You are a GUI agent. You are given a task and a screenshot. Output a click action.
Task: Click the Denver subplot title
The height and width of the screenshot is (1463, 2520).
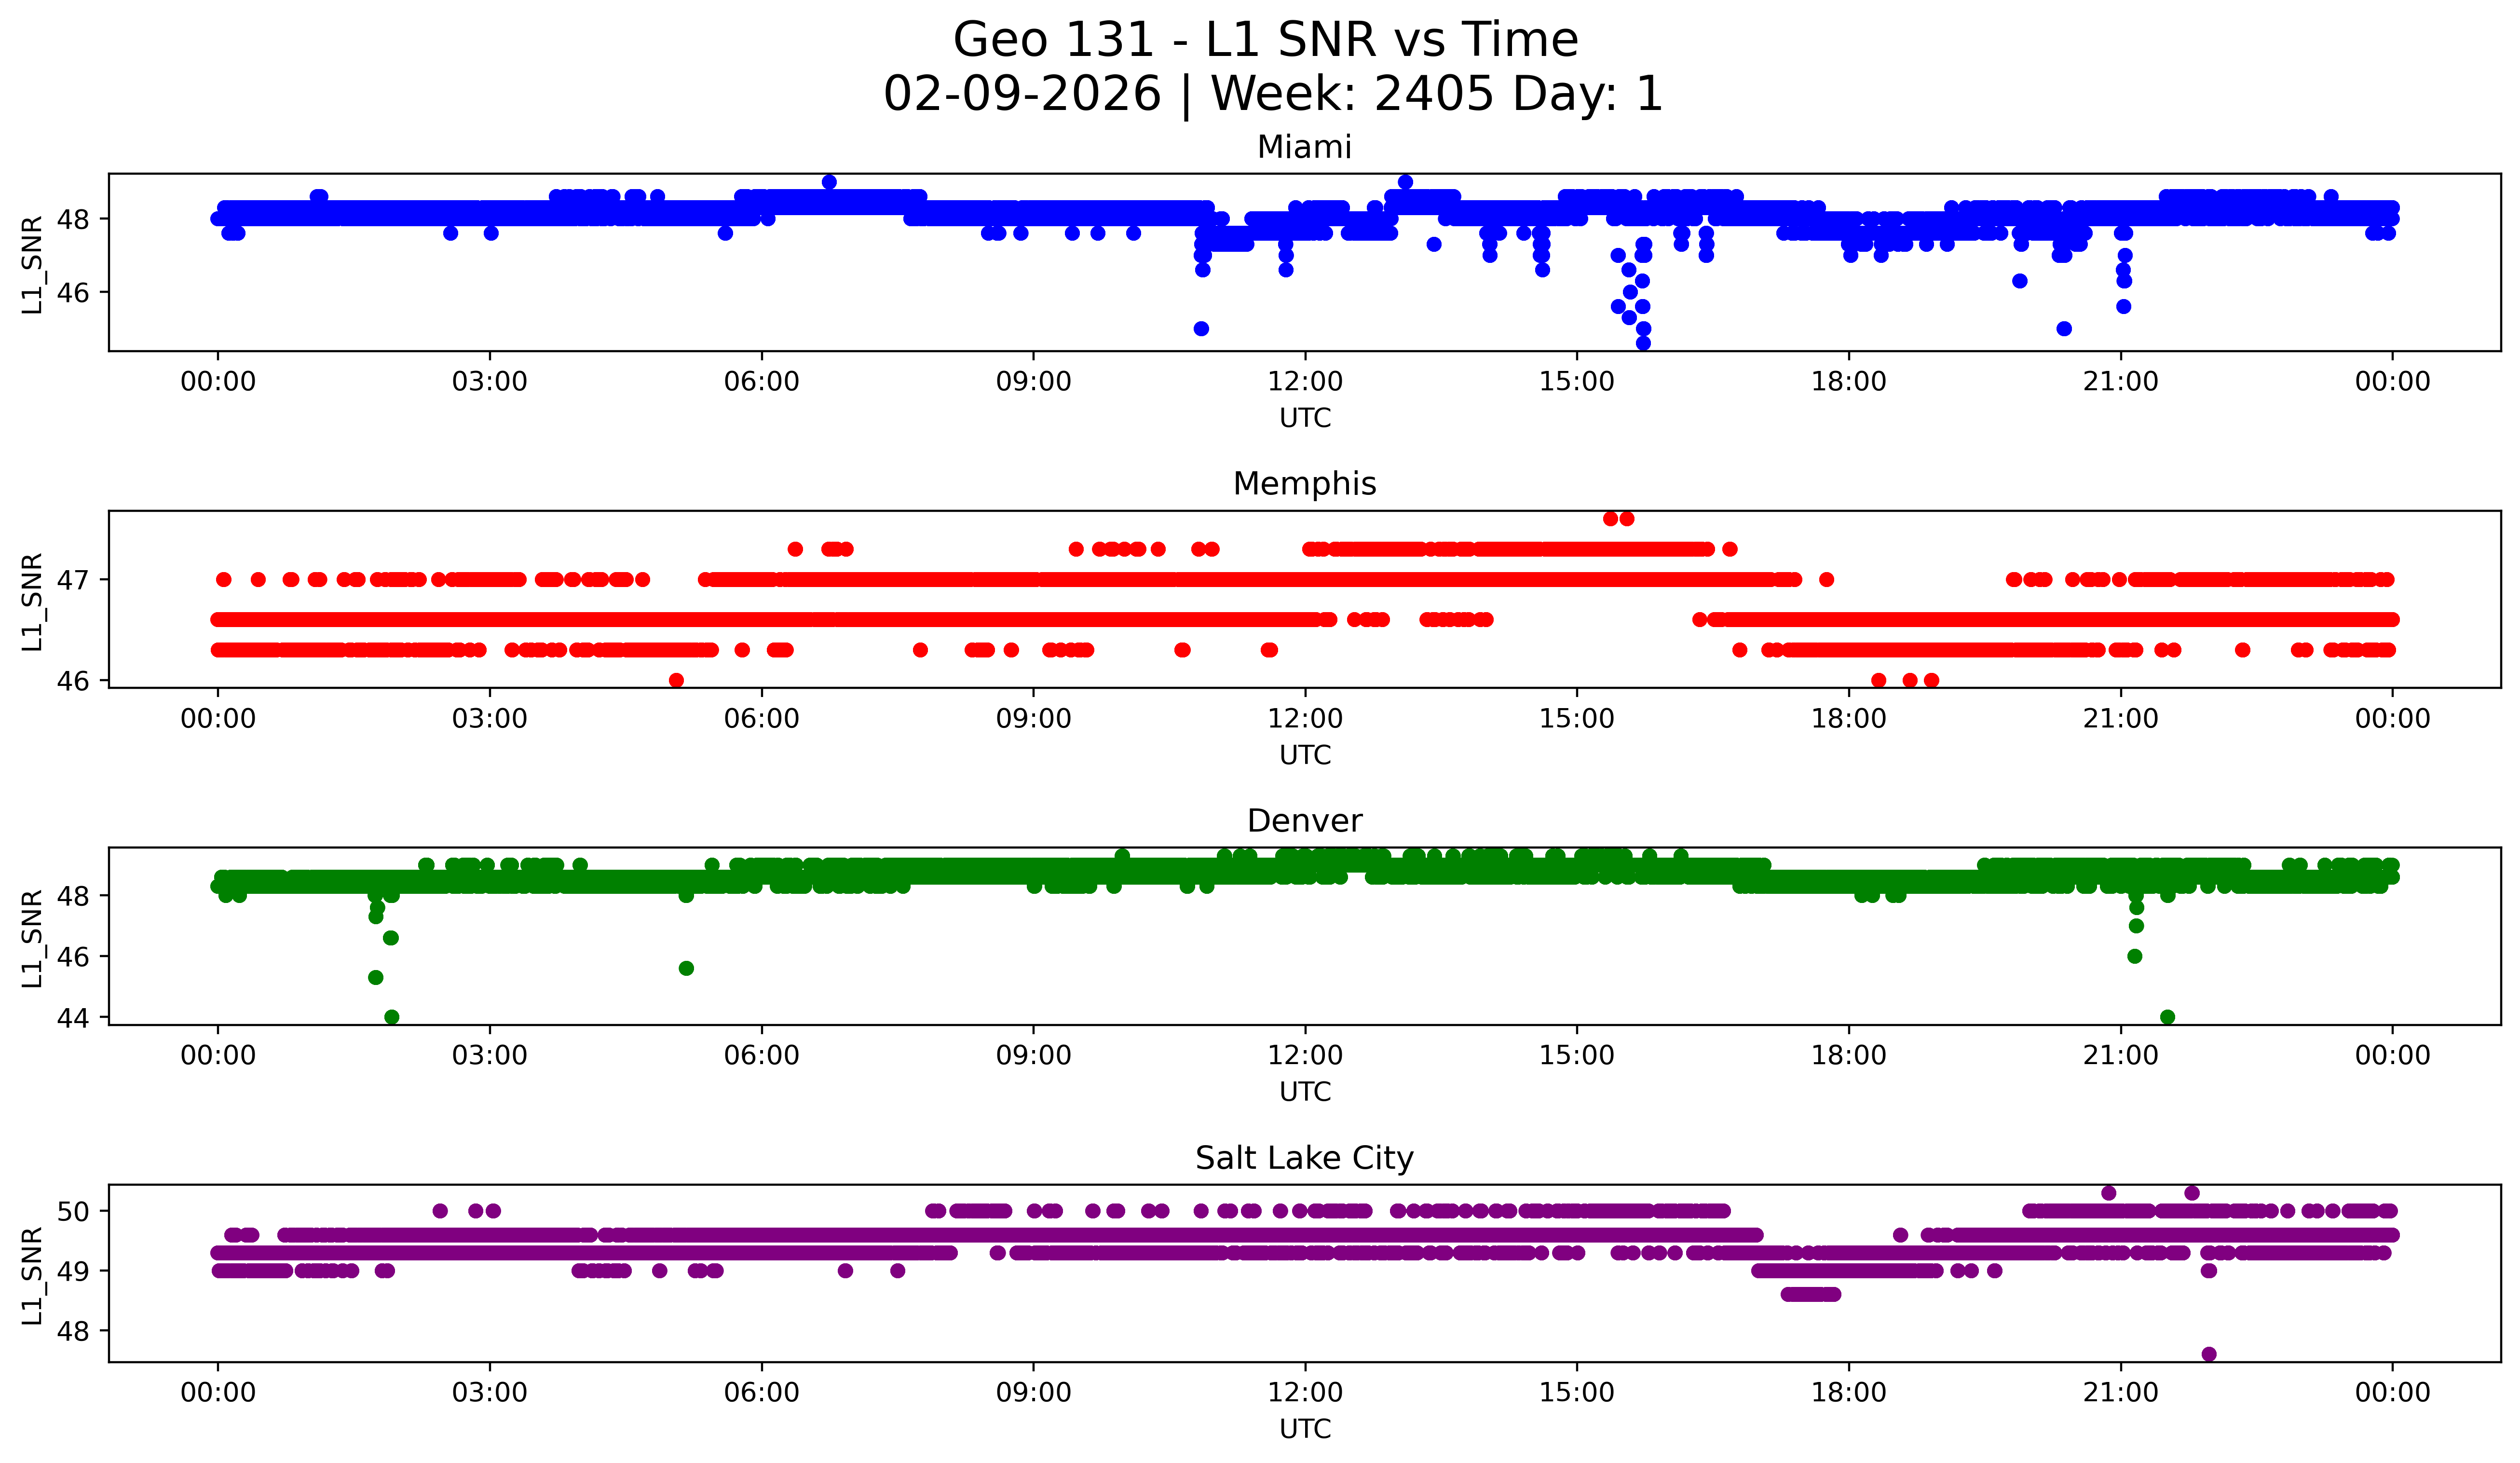(x=1304, y=821)
